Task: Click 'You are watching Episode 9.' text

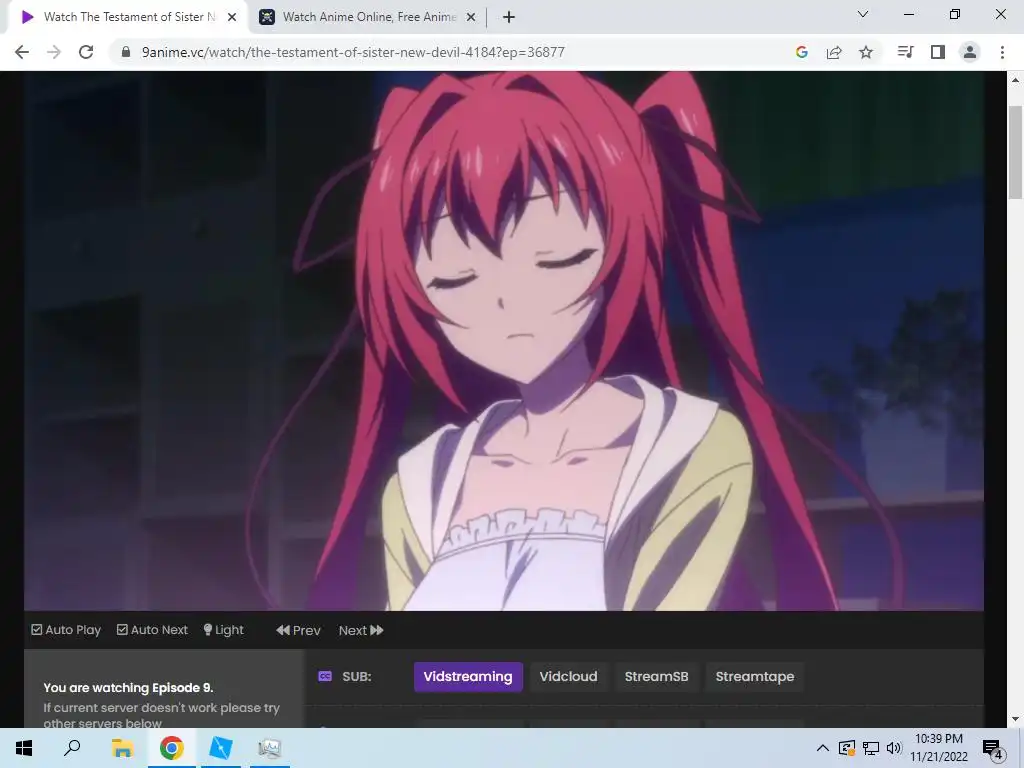Action: 128,688
